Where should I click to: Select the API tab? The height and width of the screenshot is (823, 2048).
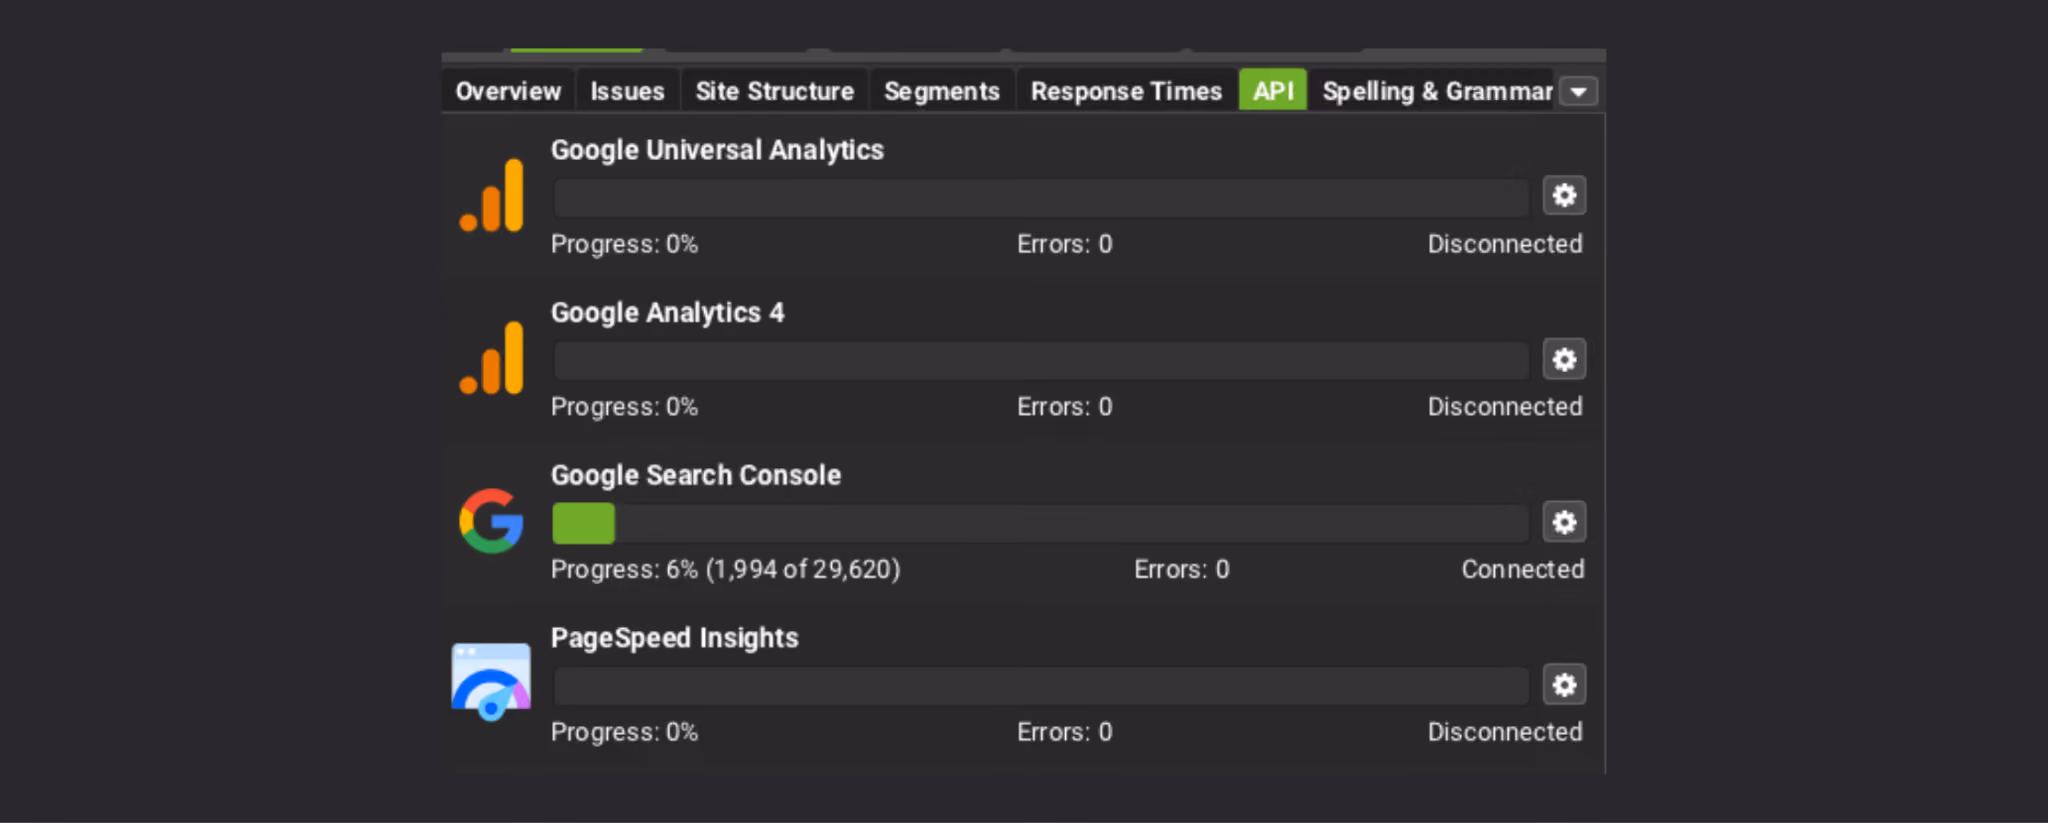click(x=1273, y=91)
